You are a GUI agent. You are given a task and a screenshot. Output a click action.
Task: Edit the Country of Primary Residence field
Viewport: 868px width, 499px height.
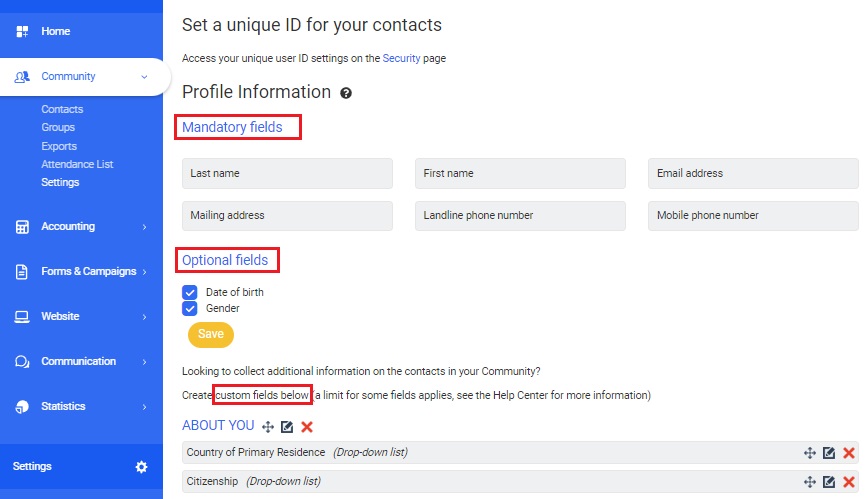(829, 453)
